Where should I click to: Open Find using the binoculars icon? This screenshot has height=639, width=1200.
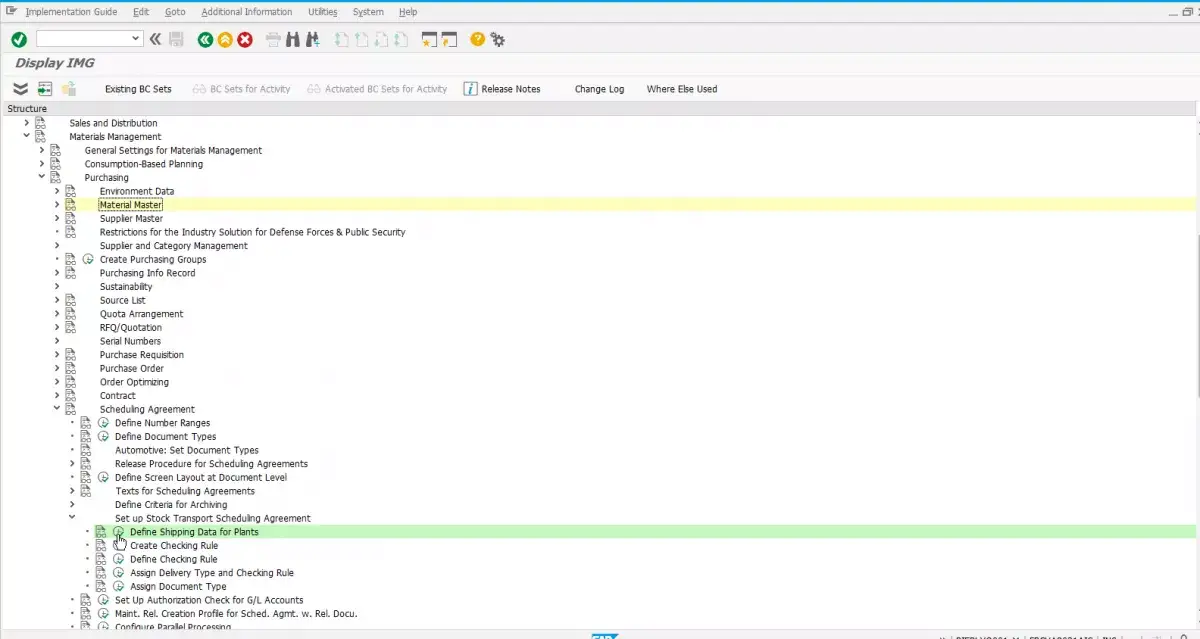point(293,39)
